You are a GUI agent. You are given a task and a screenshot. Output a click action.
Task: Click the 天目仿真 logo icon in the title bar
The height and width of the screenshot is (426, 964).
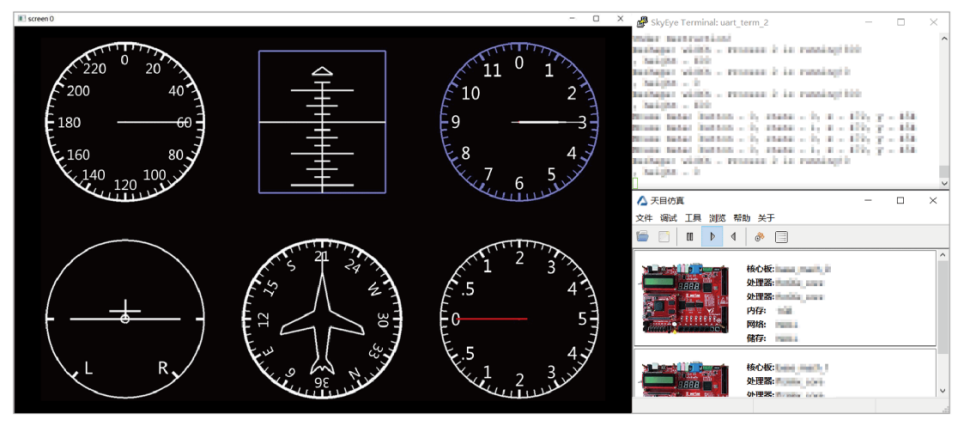(642, 200)
